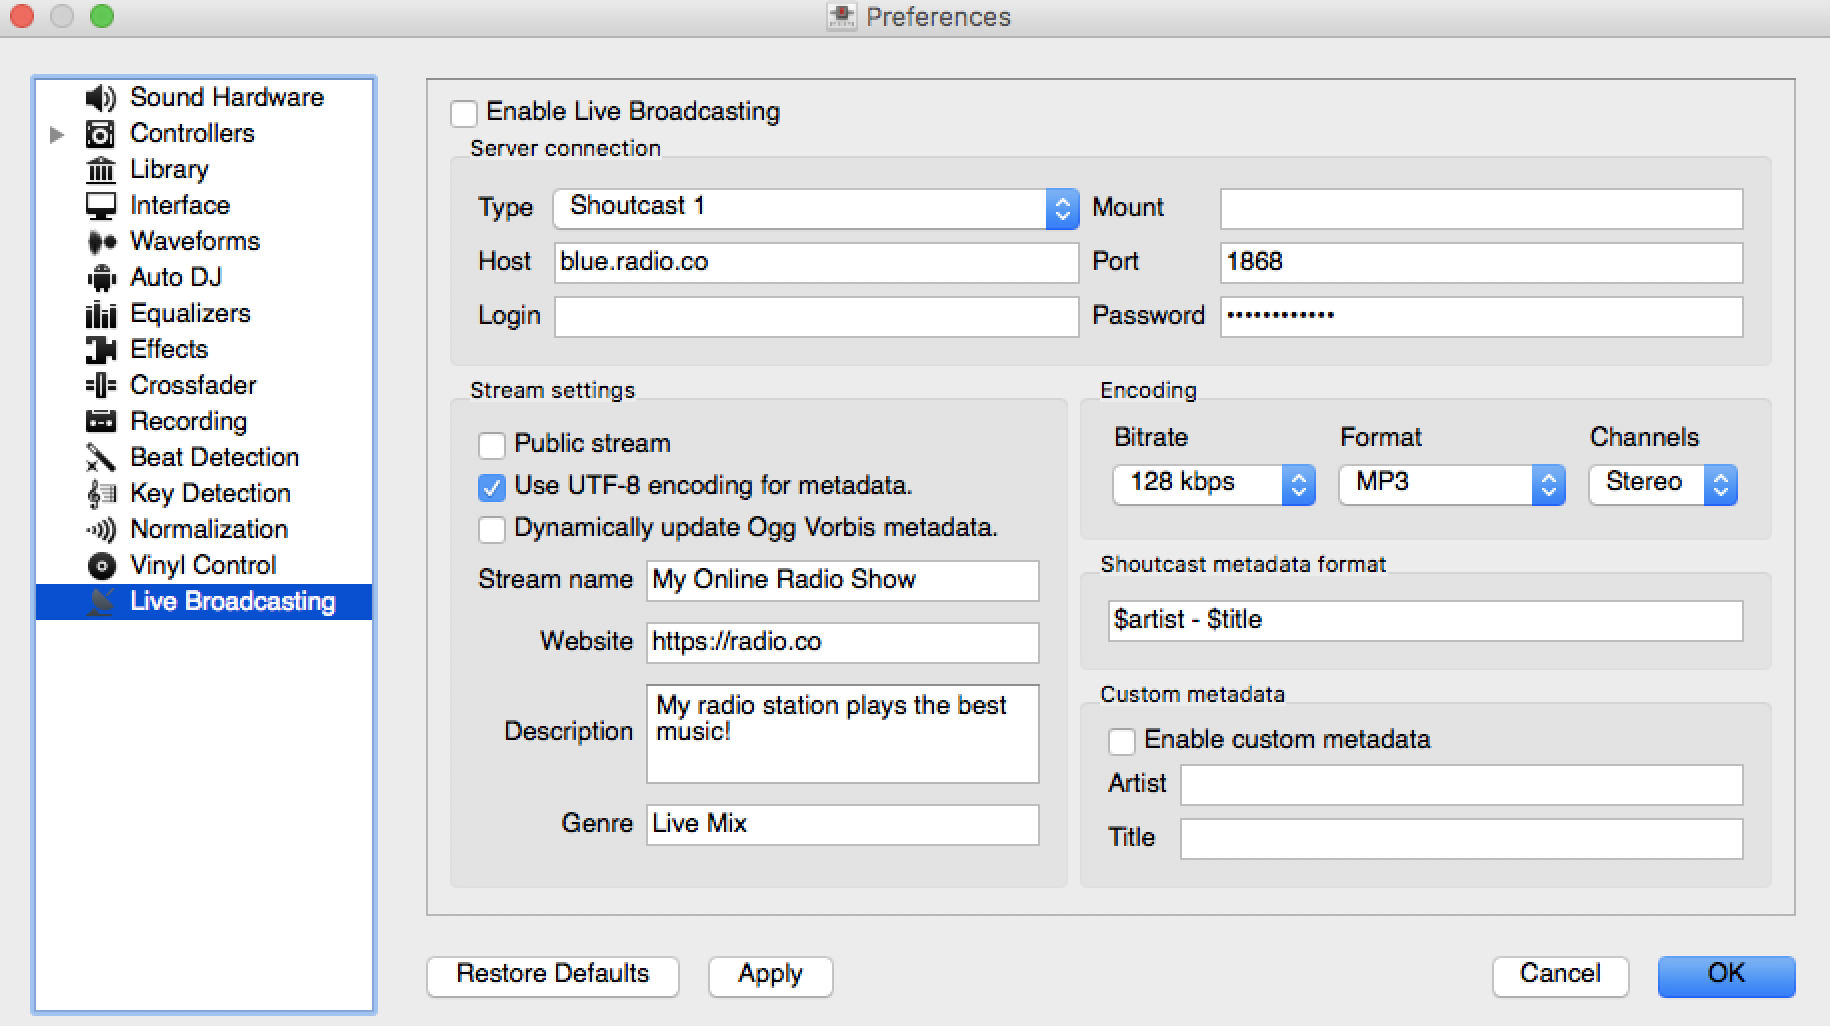1830x1026 pixels.
Task: Click the Shoutcast metadata format field
Action: pyautogui.click(x=1425, y=620)
